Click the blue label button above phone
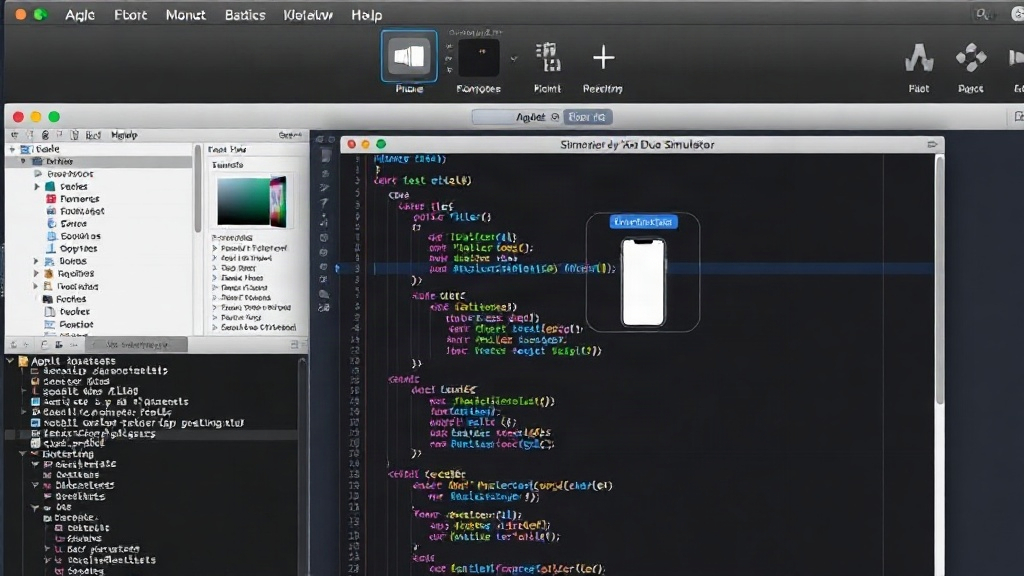The width and height of the screenshot is (1024, 576). 643,222
